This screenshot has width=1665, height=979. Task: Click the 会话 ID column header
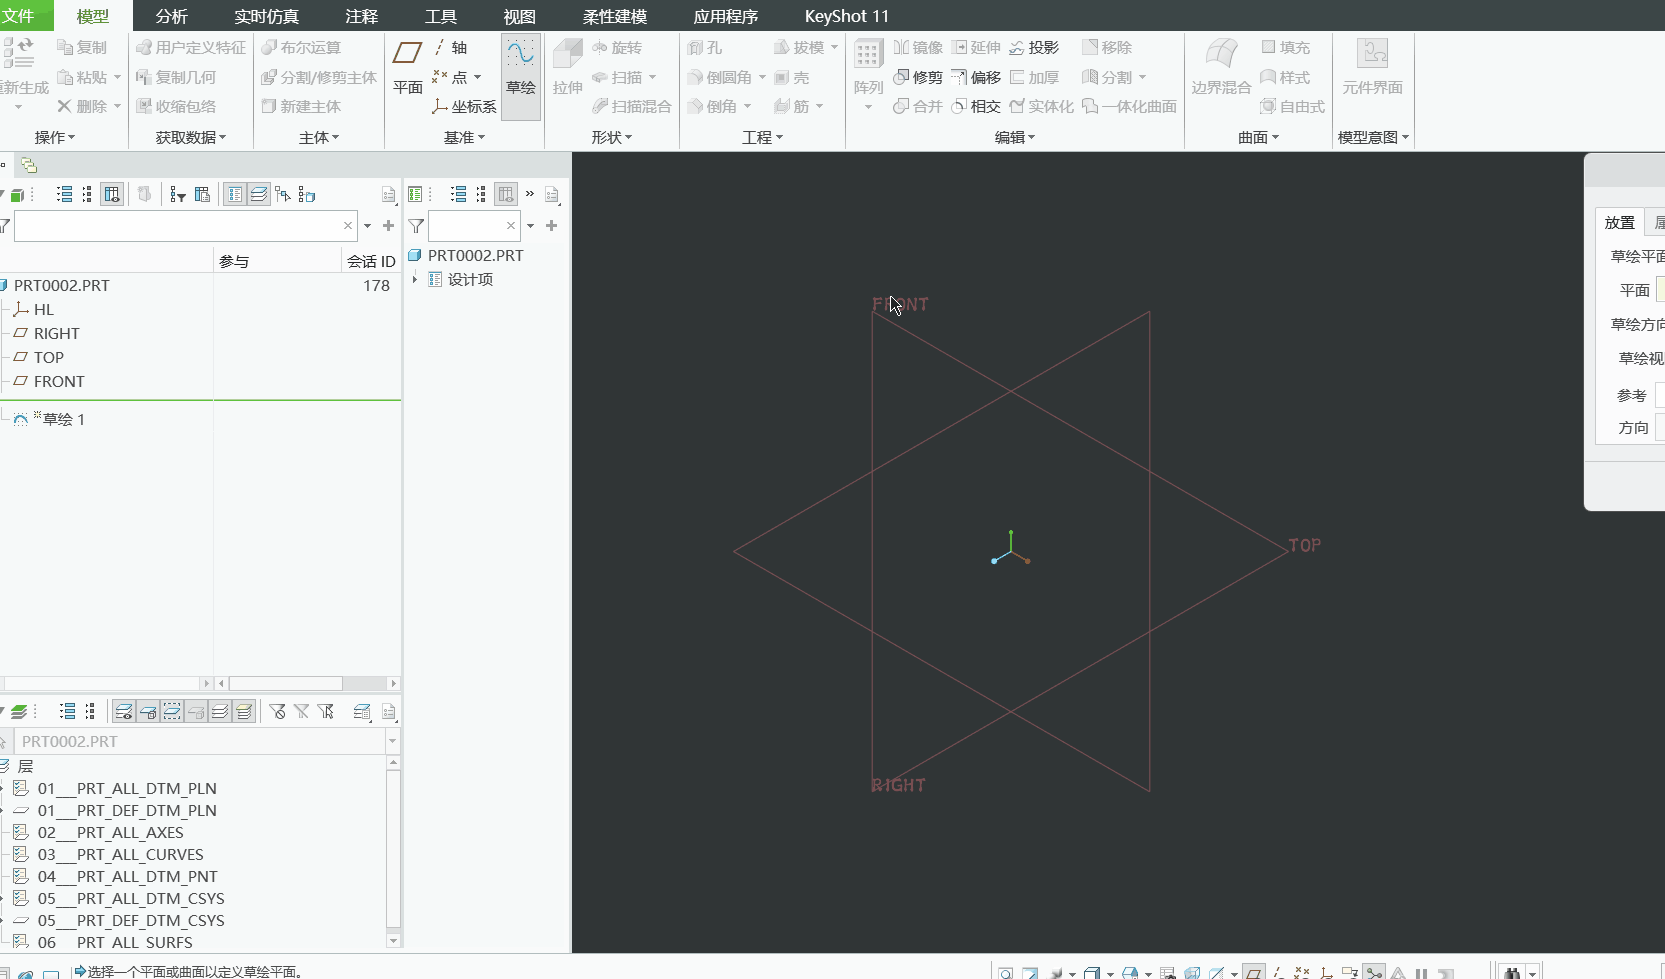(371, 261)
